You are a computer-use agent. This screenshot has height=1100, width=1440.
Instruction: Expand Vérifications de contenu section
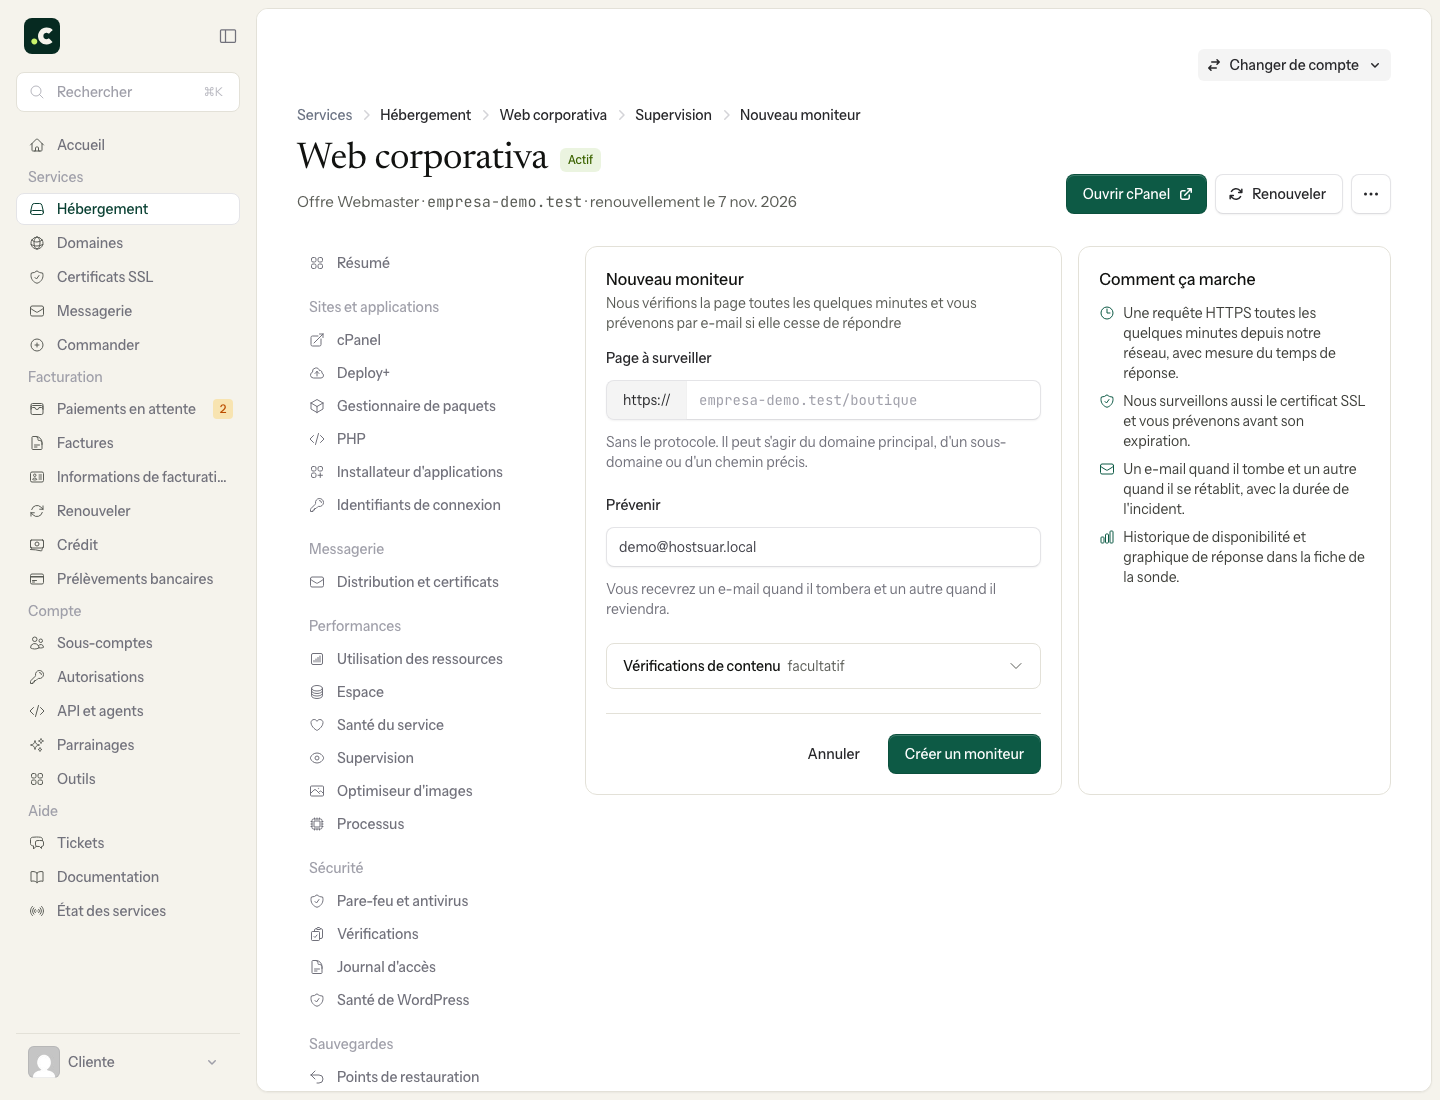pos(823,666)
